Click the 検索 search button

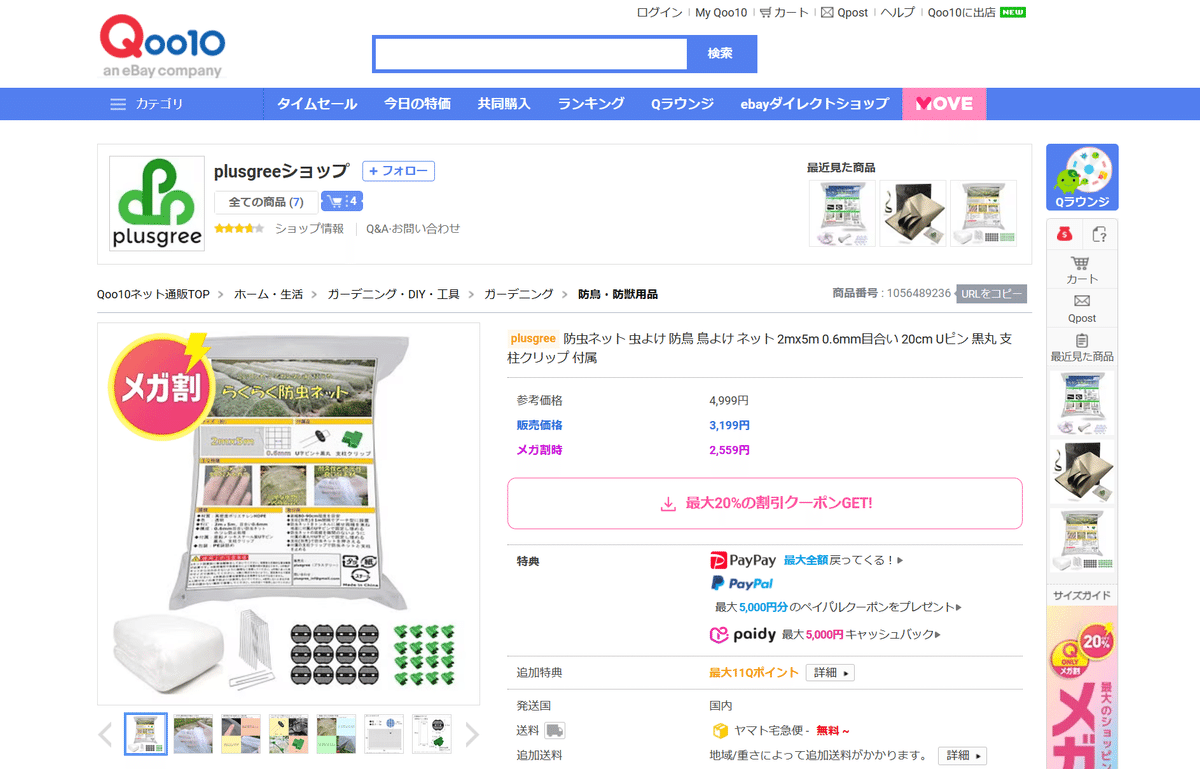coord(721,54)
